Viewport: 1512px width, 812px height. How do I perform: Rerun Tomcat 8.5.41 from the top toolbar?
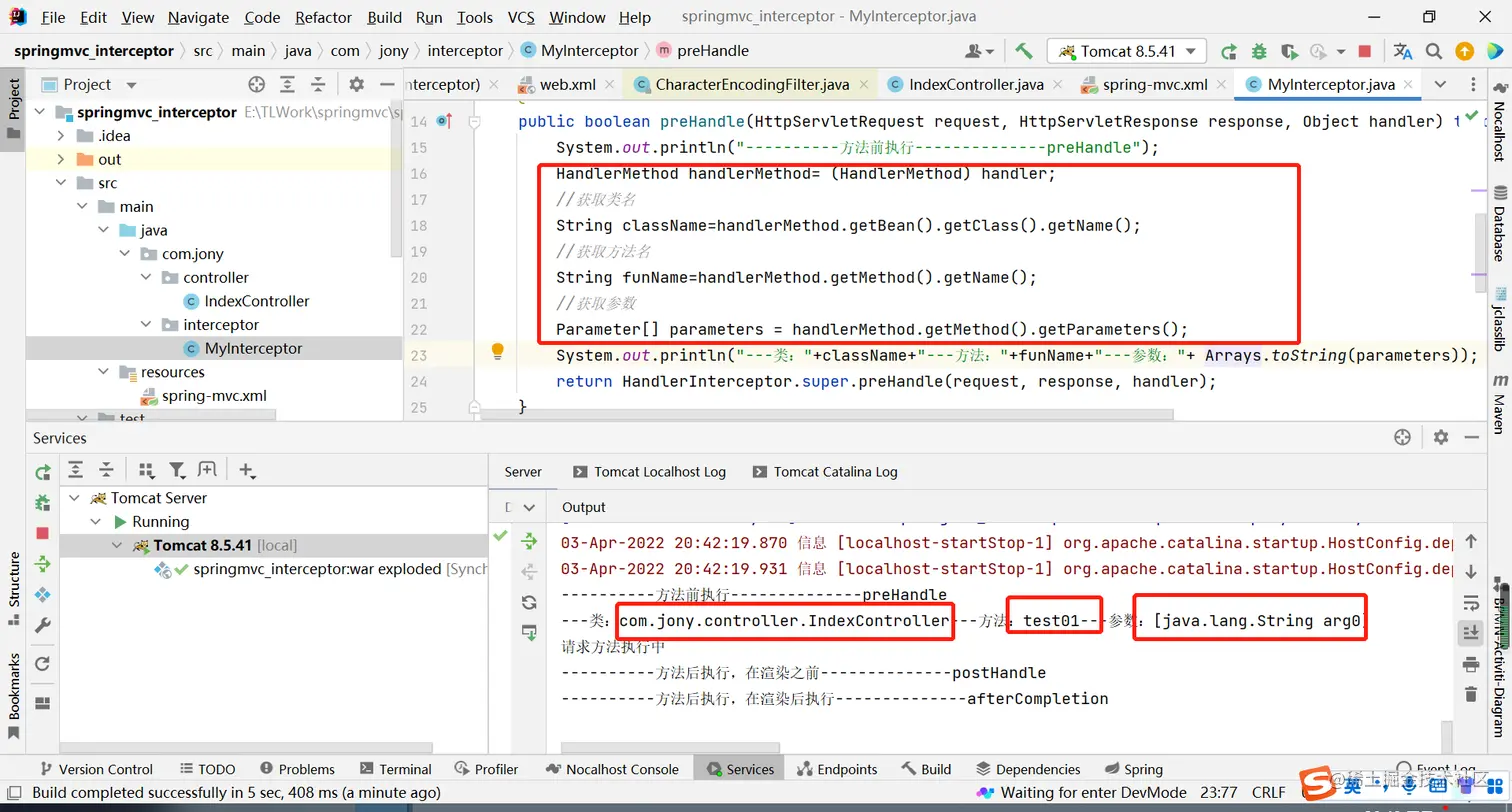[x=1229, y=51]
